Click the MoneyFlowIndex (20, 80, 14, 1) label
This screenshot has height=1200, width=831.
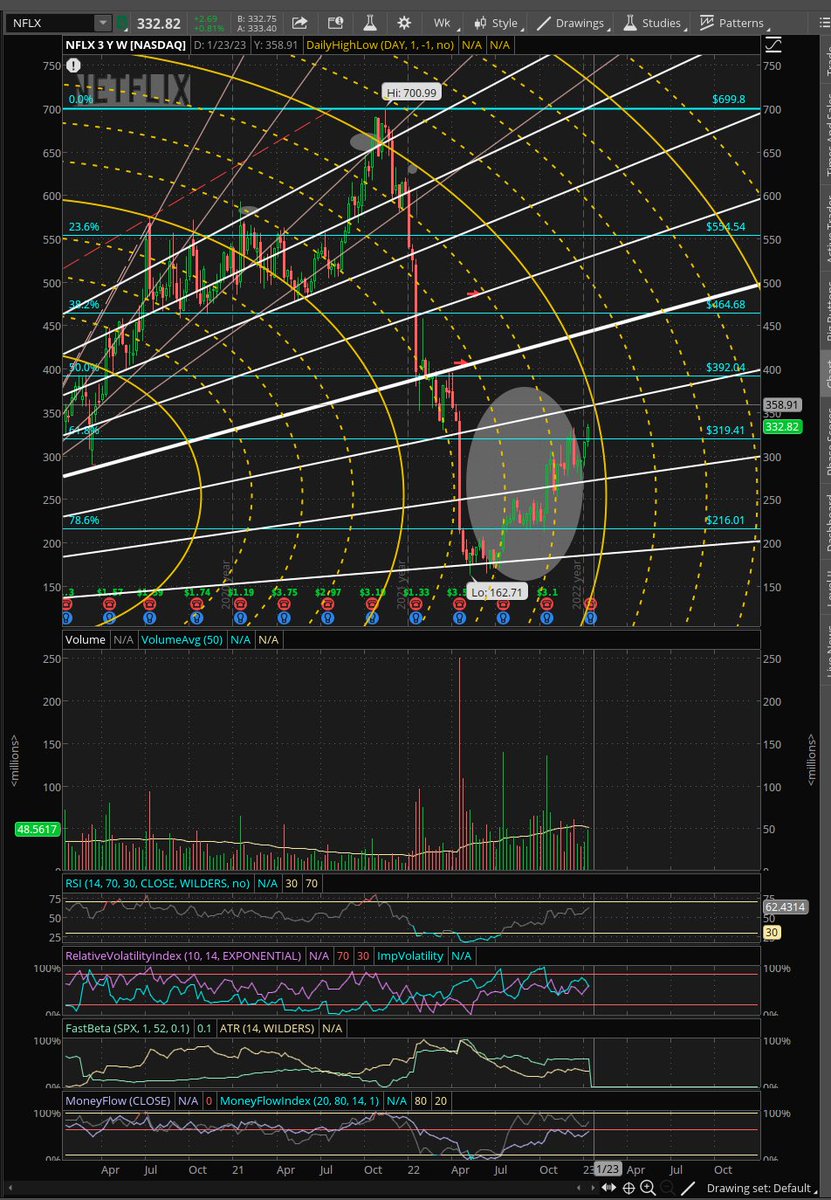point(300,1099)
